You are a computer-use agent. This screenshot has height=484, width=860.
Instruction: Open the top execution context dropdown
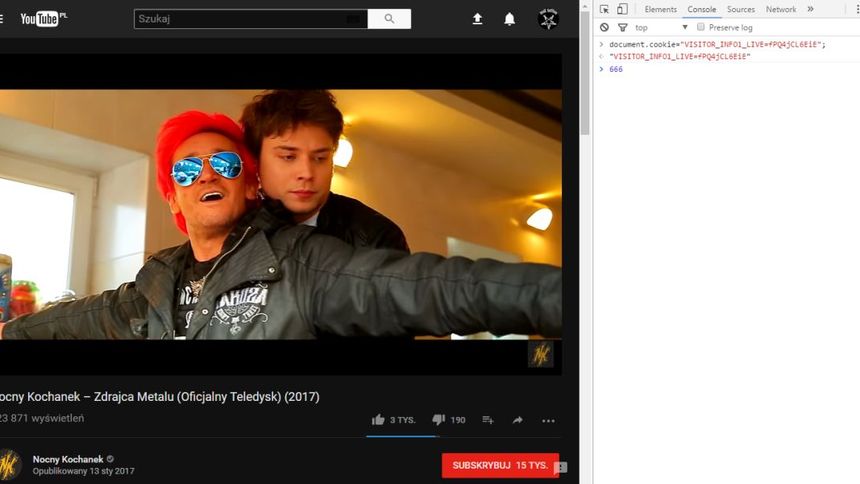(660, 27)
